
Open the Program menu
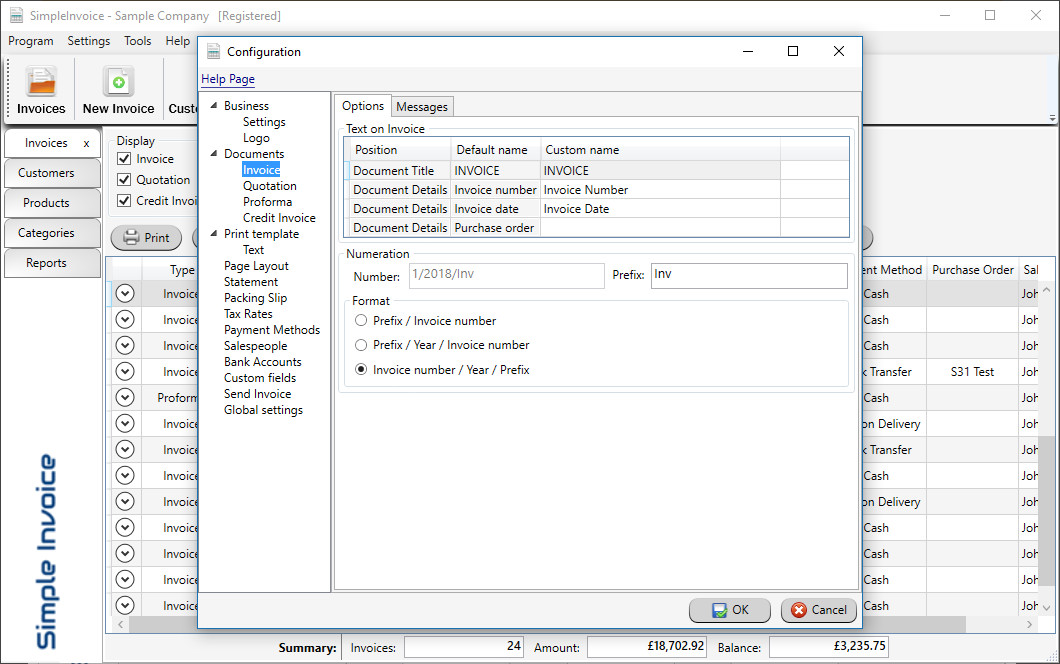[30, 41]
